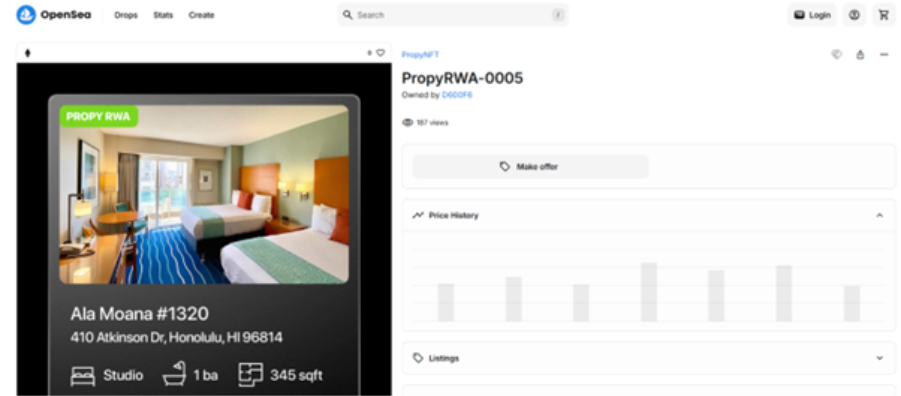Click the Make offer button
This screenshot has width=901, height=396.
pos(530,167)
